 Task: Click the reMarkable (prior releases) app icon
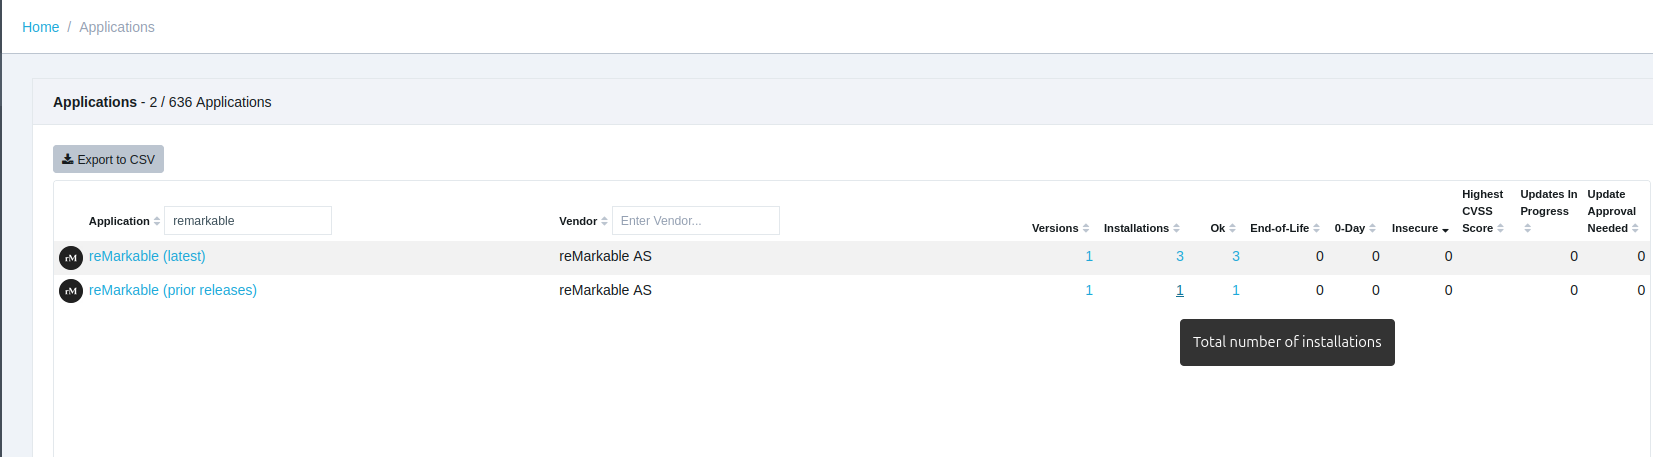[71, 291]
